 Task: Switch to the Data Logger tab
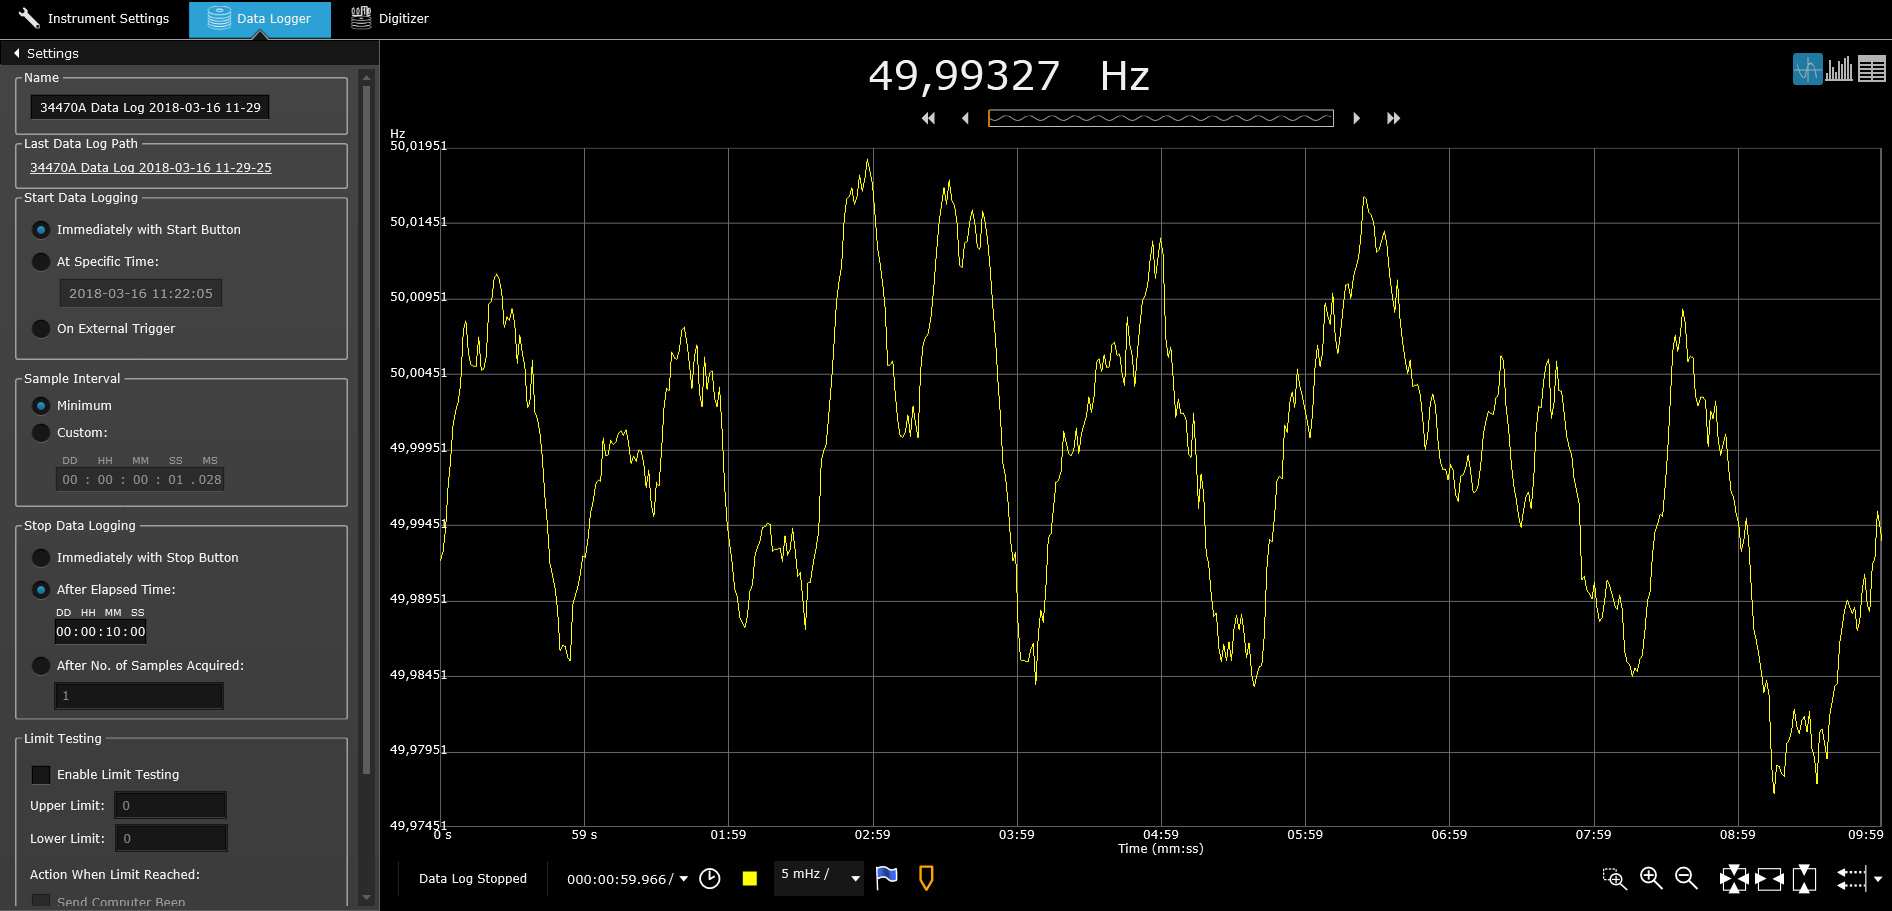click(x=260, y=19)
